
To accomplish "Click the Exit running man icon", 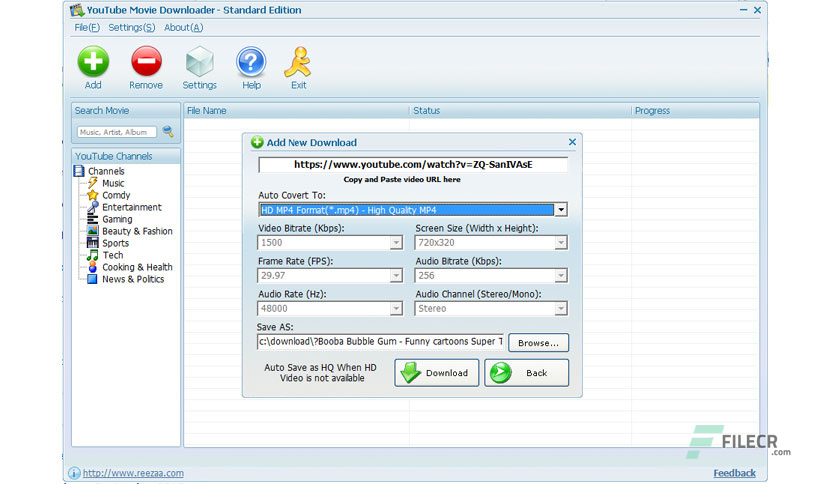I will [x=298, y=62].
